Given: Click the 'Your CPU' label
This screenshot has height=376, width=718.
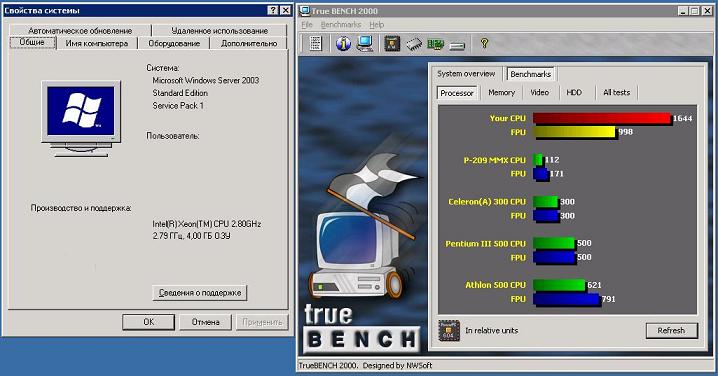Looking at the screenshot, I should point(507,118).
